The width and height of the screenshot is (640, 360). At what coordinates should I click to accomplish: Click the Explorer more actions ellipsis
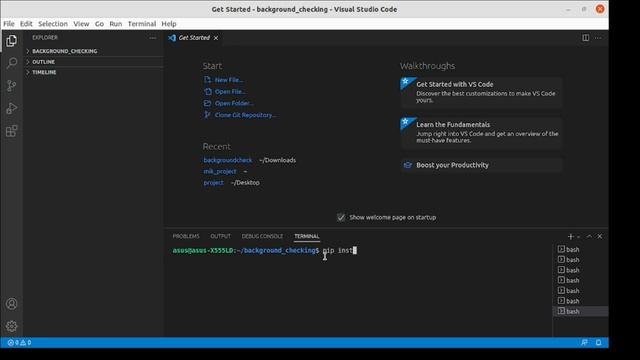coord(153,38)
